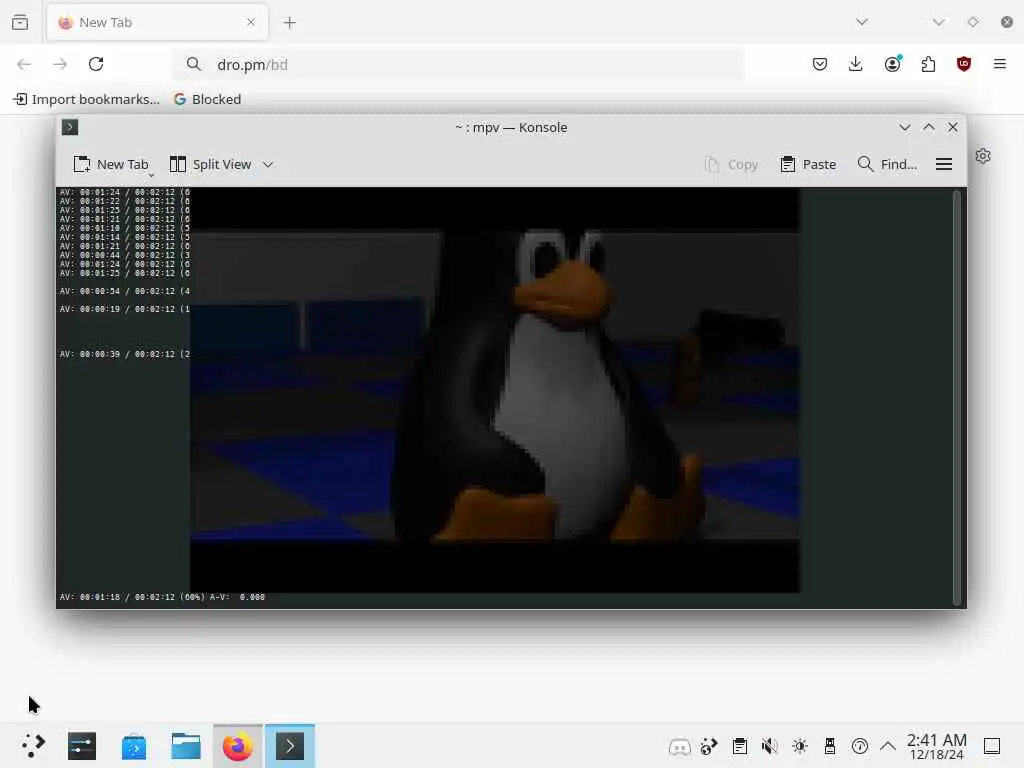Viewport: 1024px width, 768px height.
Task: Click the Konsole title text mpv — Konsole
Action: (511, 127)
